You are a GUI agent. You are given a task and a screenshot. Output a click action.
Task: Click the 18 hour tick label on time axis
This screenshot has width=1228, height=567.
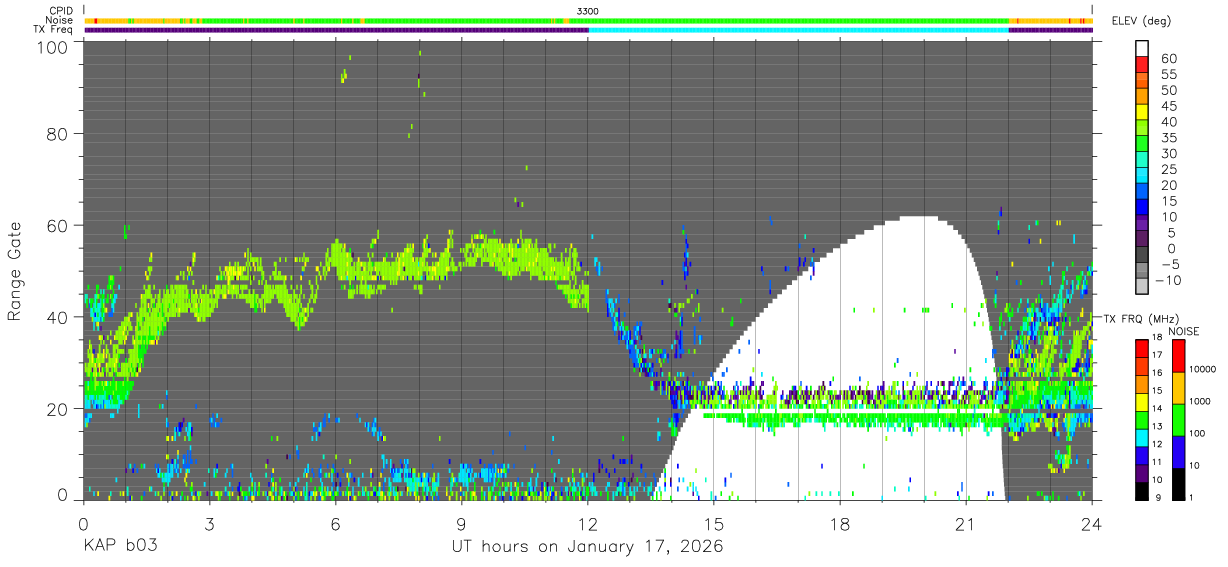[x=840, y=523]
